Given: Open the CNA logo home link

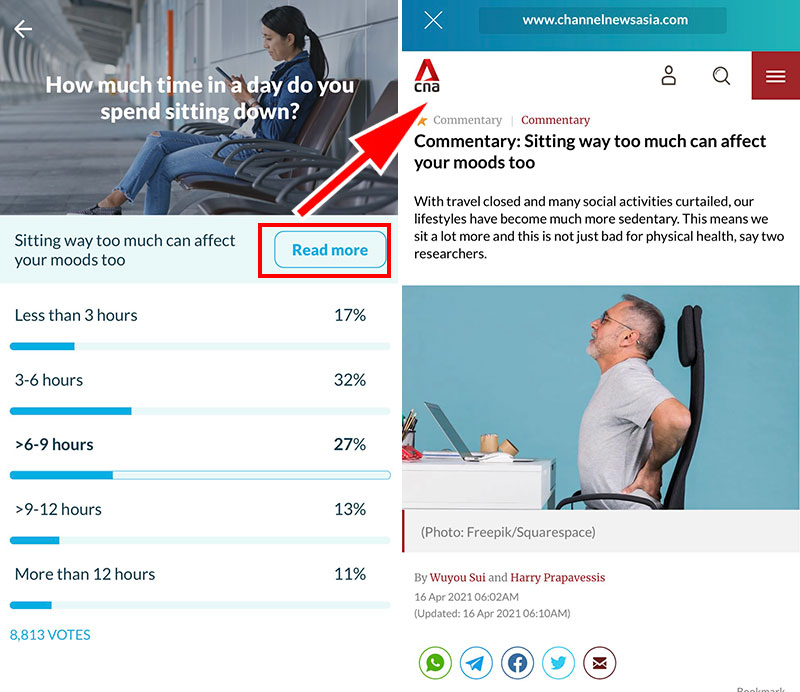Looking at the screenshot, I should click(x=427, y=76).
